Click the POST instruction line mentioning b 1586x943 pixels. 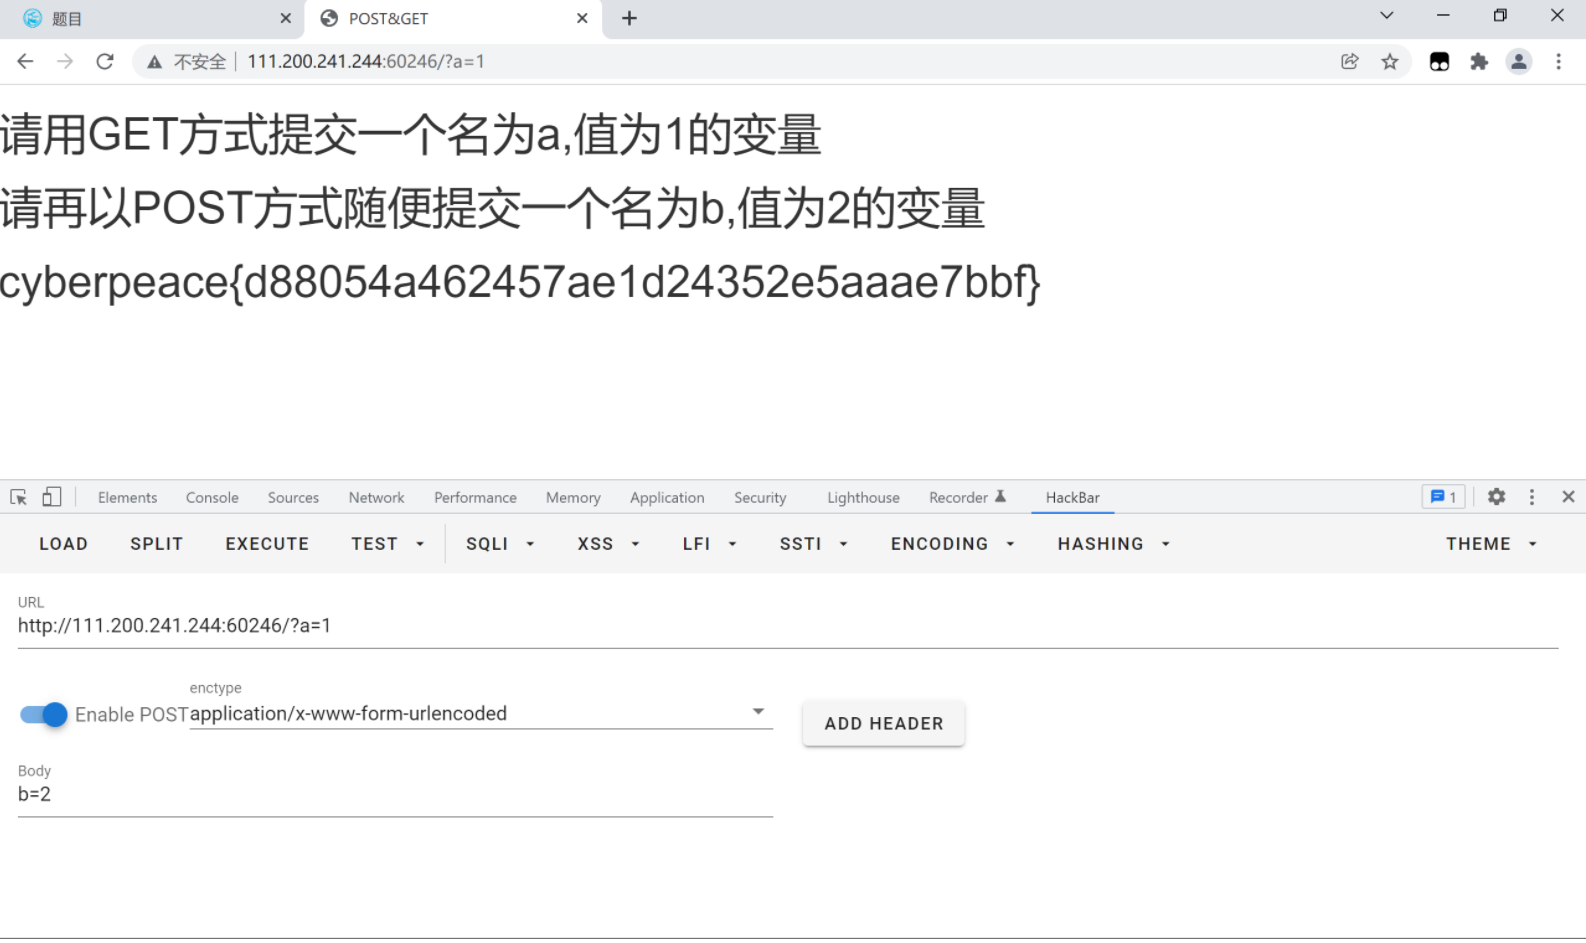[x=493, y=208]
